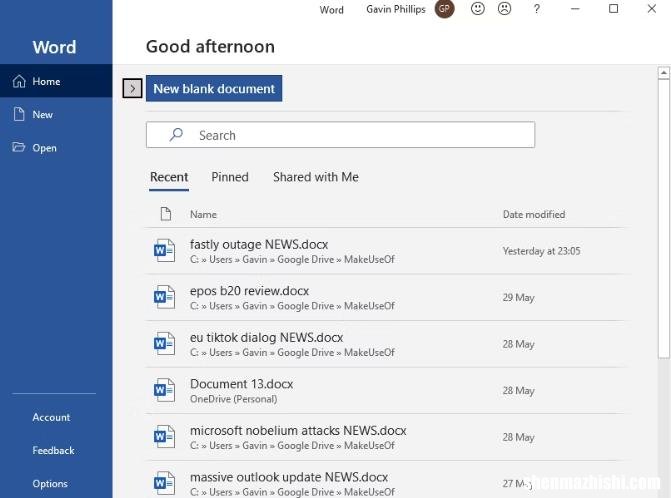Screen dimensions: 671x498
Task: Click the Home house icon in sidebar
Action: 19,81
